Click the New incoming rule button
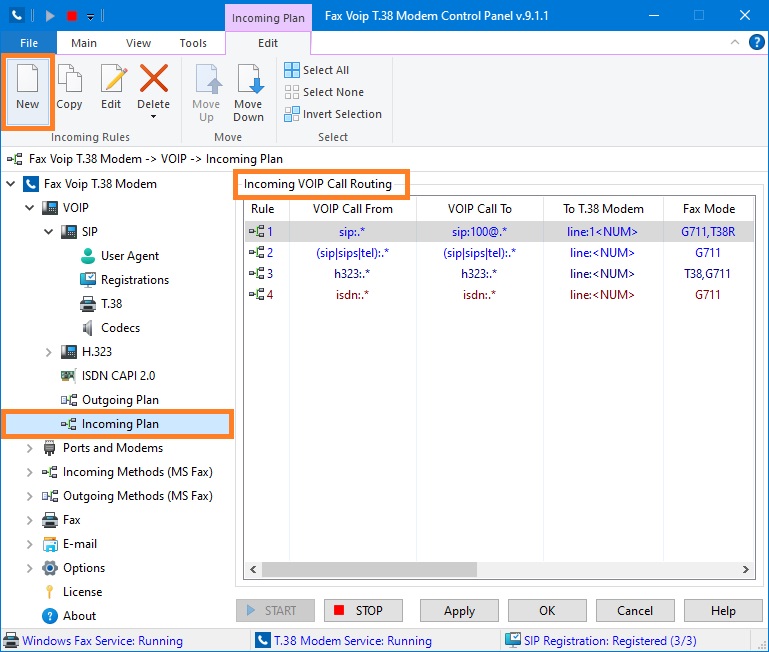Screen dimensions: 769x652 (27, 92)
